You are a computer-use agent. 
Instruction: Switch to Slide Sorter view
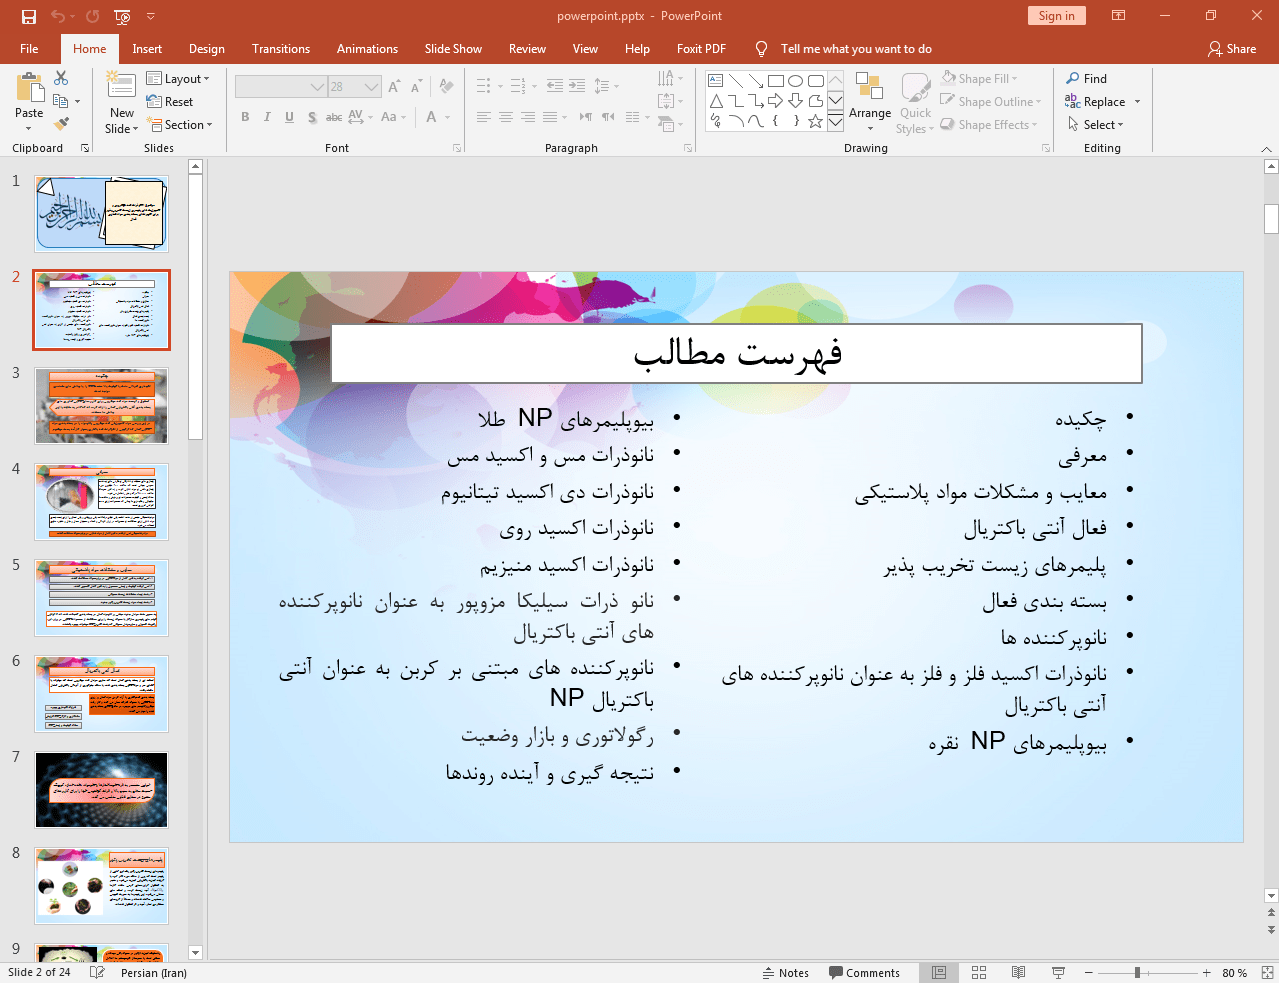click(979, 972)
